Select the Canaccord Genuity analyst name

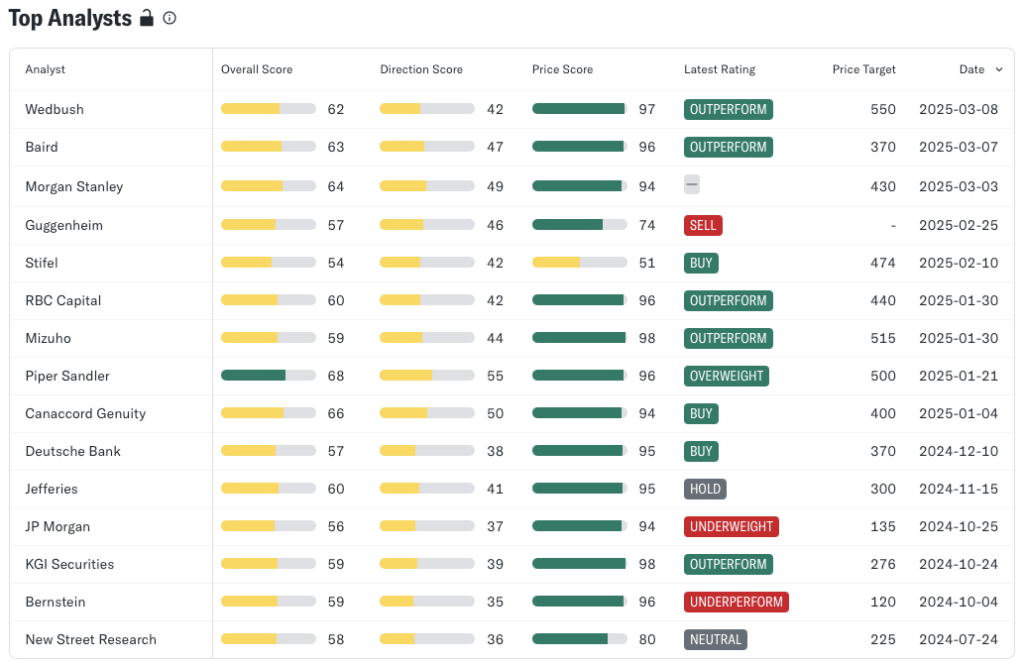pyautogui.click(x=86, y=413)
